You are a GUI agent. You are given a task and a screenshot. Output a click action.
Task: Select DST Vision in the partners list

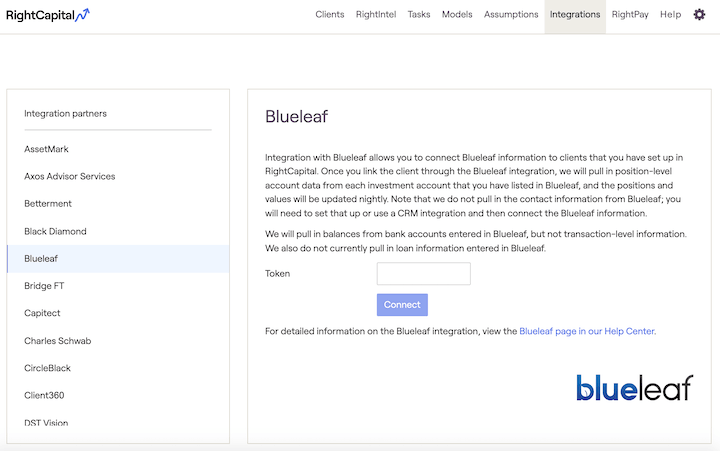point(118,423)
